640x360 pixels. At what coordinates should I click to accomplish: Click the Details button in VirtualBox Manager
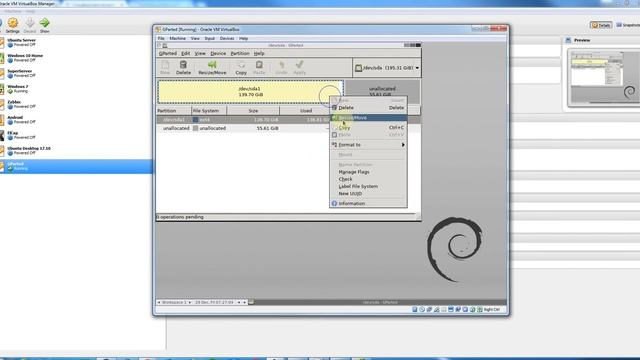coord(601,25)
